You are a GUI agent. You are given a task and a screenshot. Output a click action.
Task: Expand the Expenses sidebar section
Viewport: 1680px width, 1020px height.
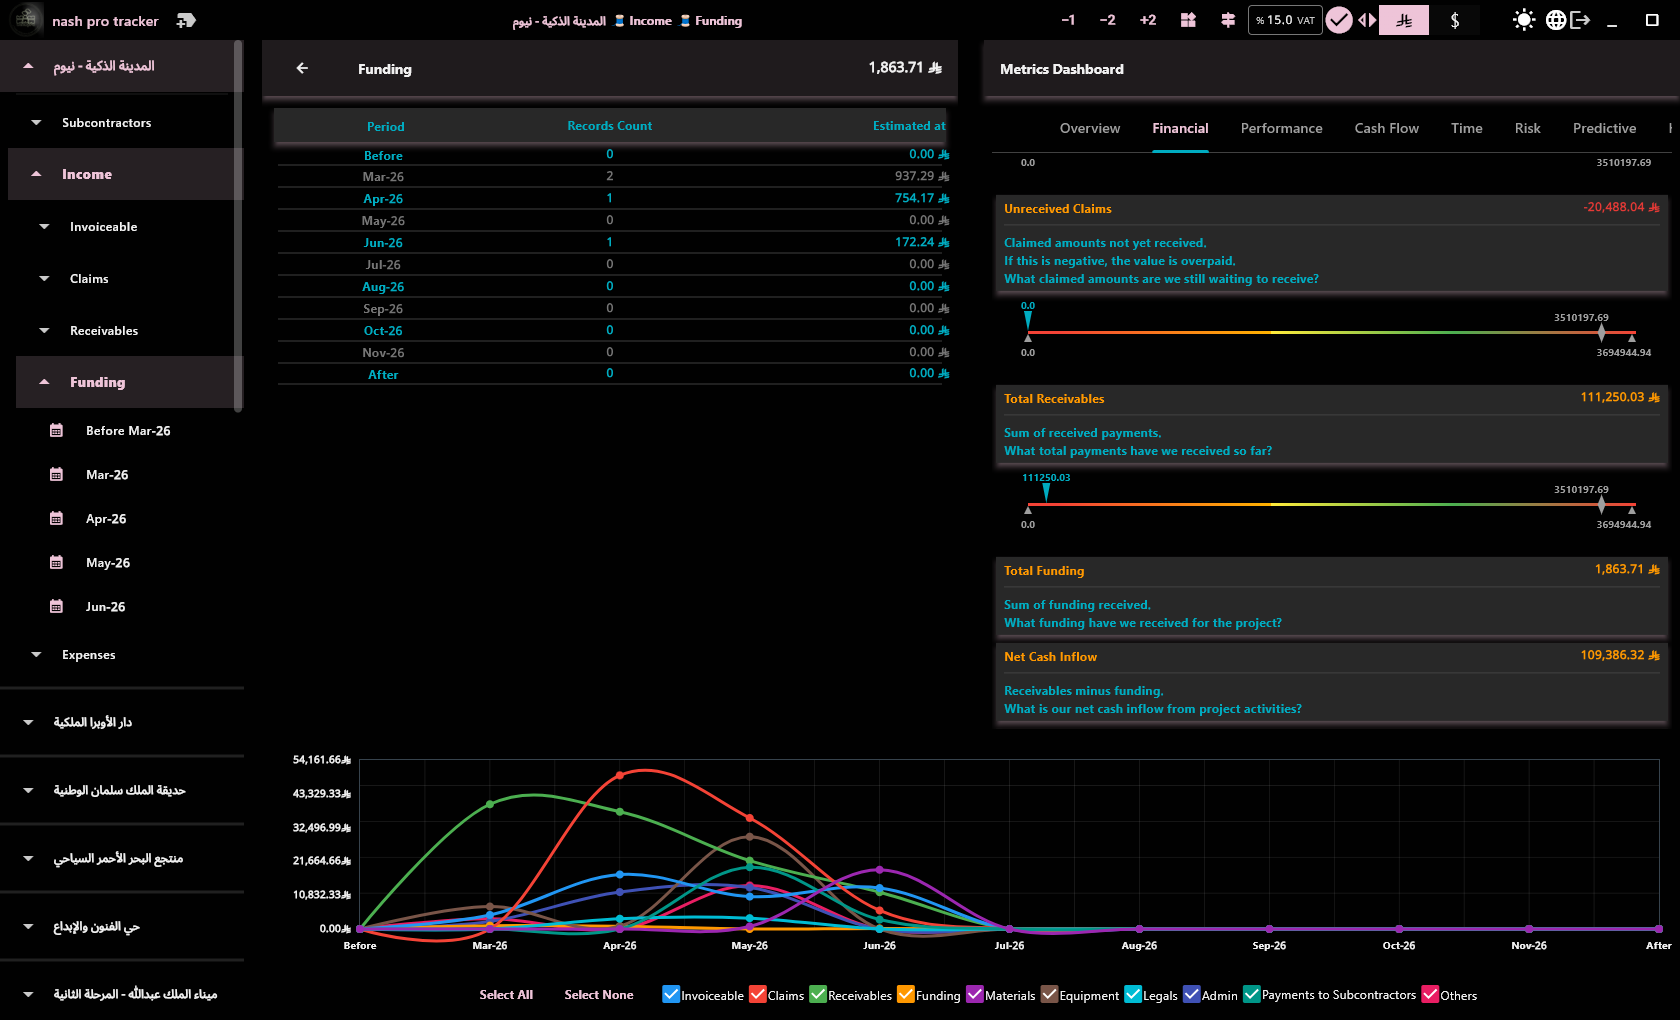point(37,654)
